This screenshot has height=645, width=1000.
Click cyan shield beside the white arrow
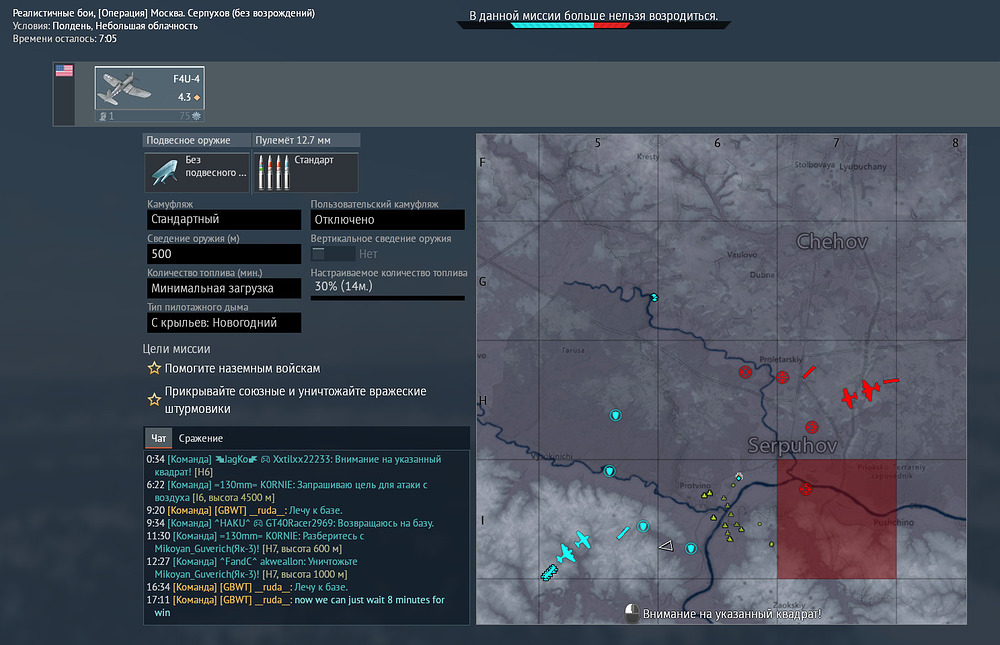(691, 549)
